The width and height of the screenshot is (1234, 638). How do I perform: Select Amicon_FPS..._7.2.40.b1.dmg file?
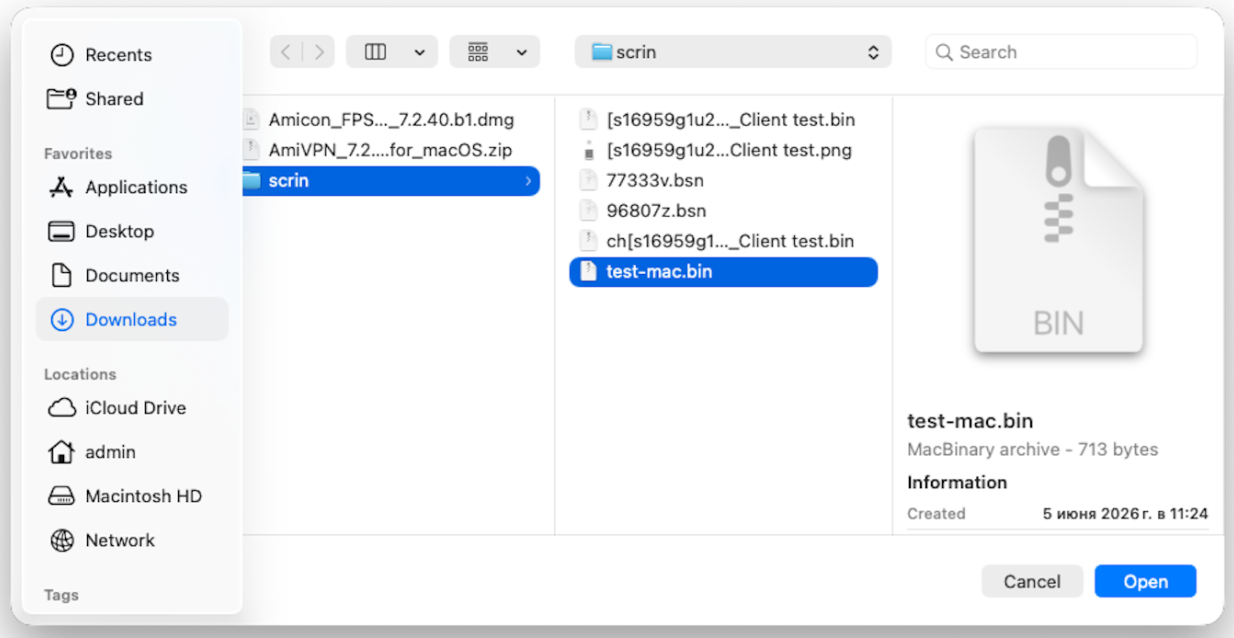[391, 120]
